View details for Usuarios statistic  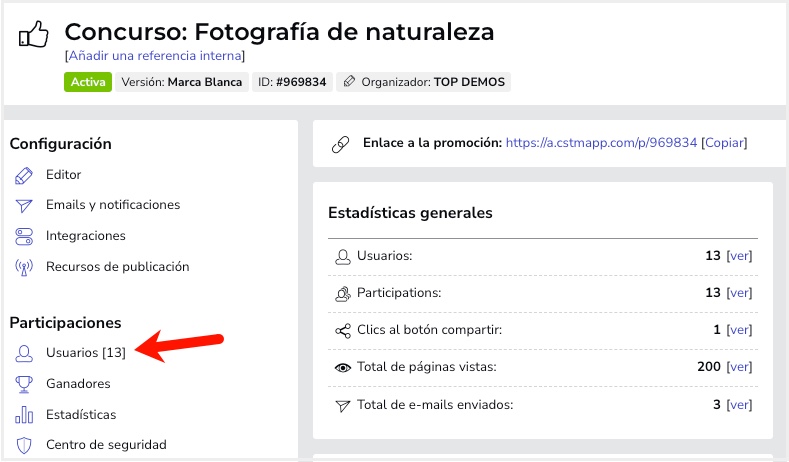(739, 256)
